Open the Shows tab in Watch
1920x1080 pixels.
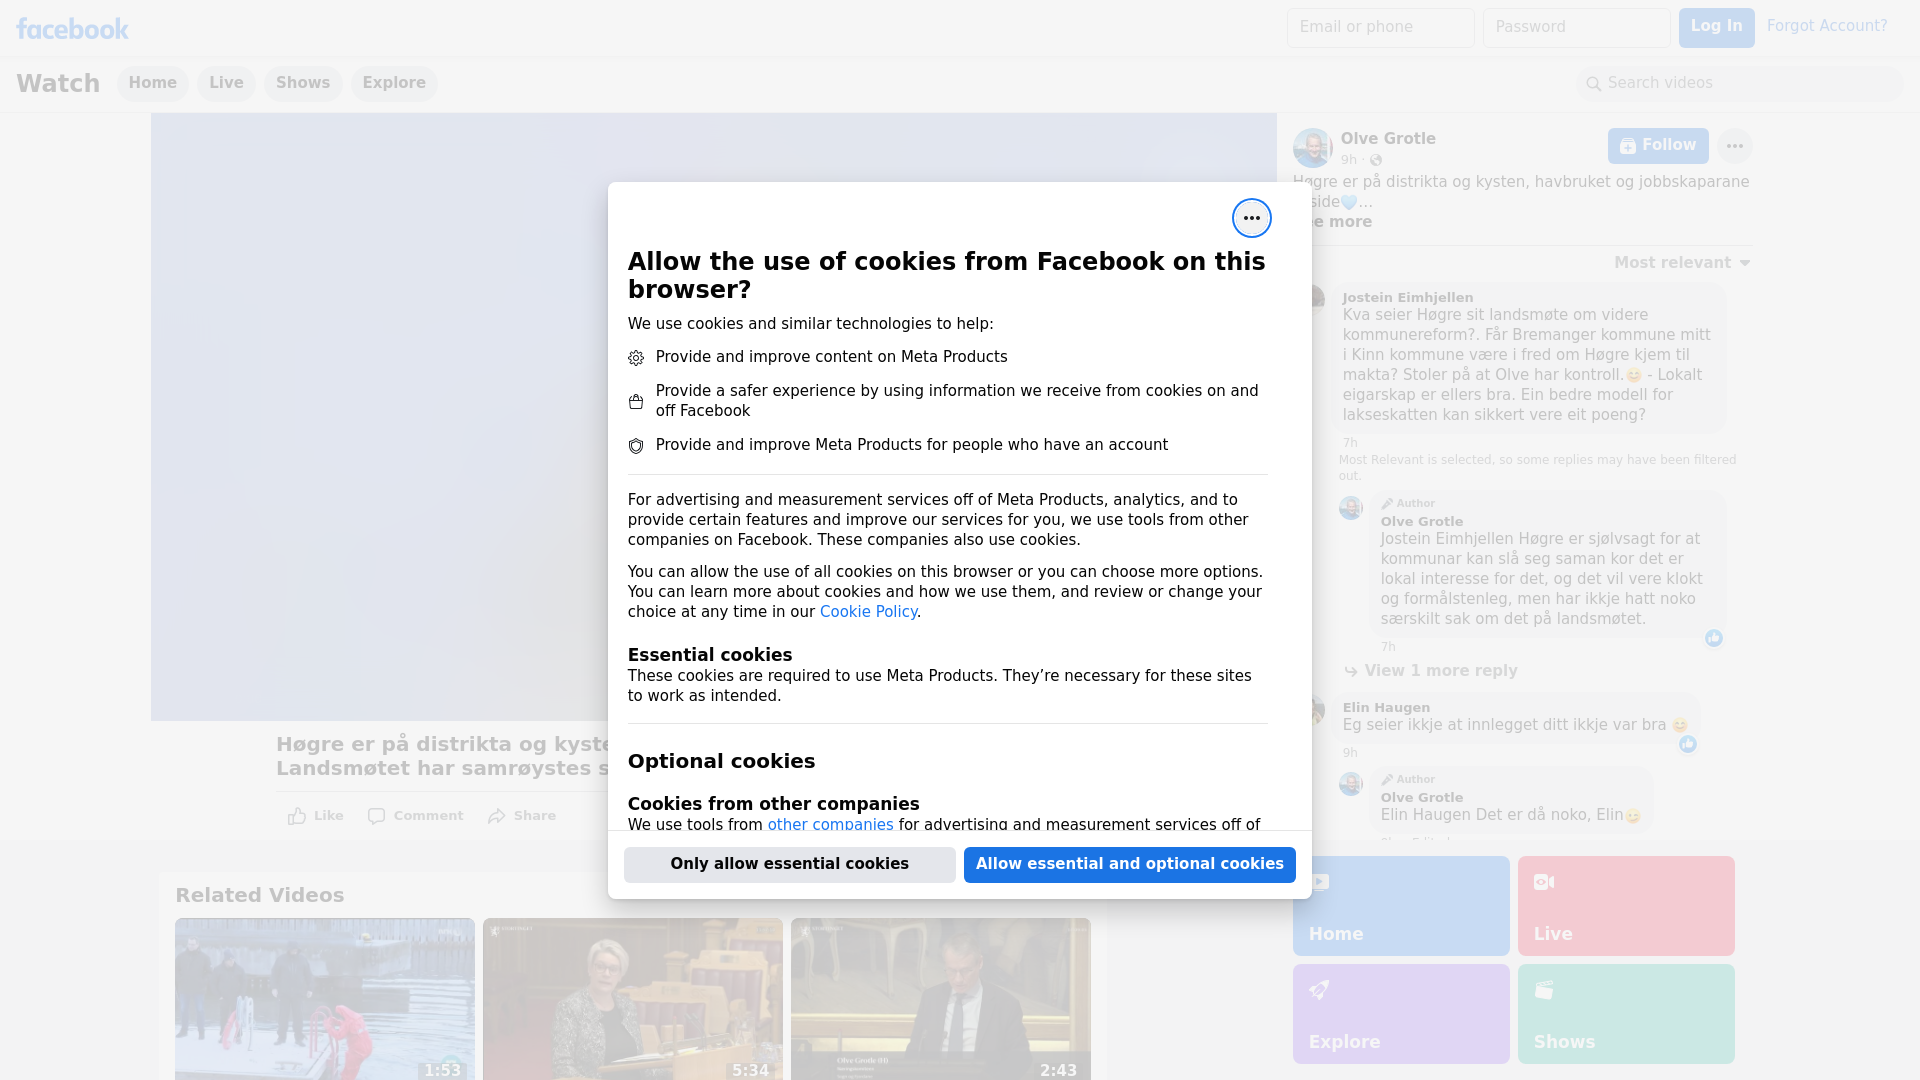pyautogui.click(x=303, y=83)
